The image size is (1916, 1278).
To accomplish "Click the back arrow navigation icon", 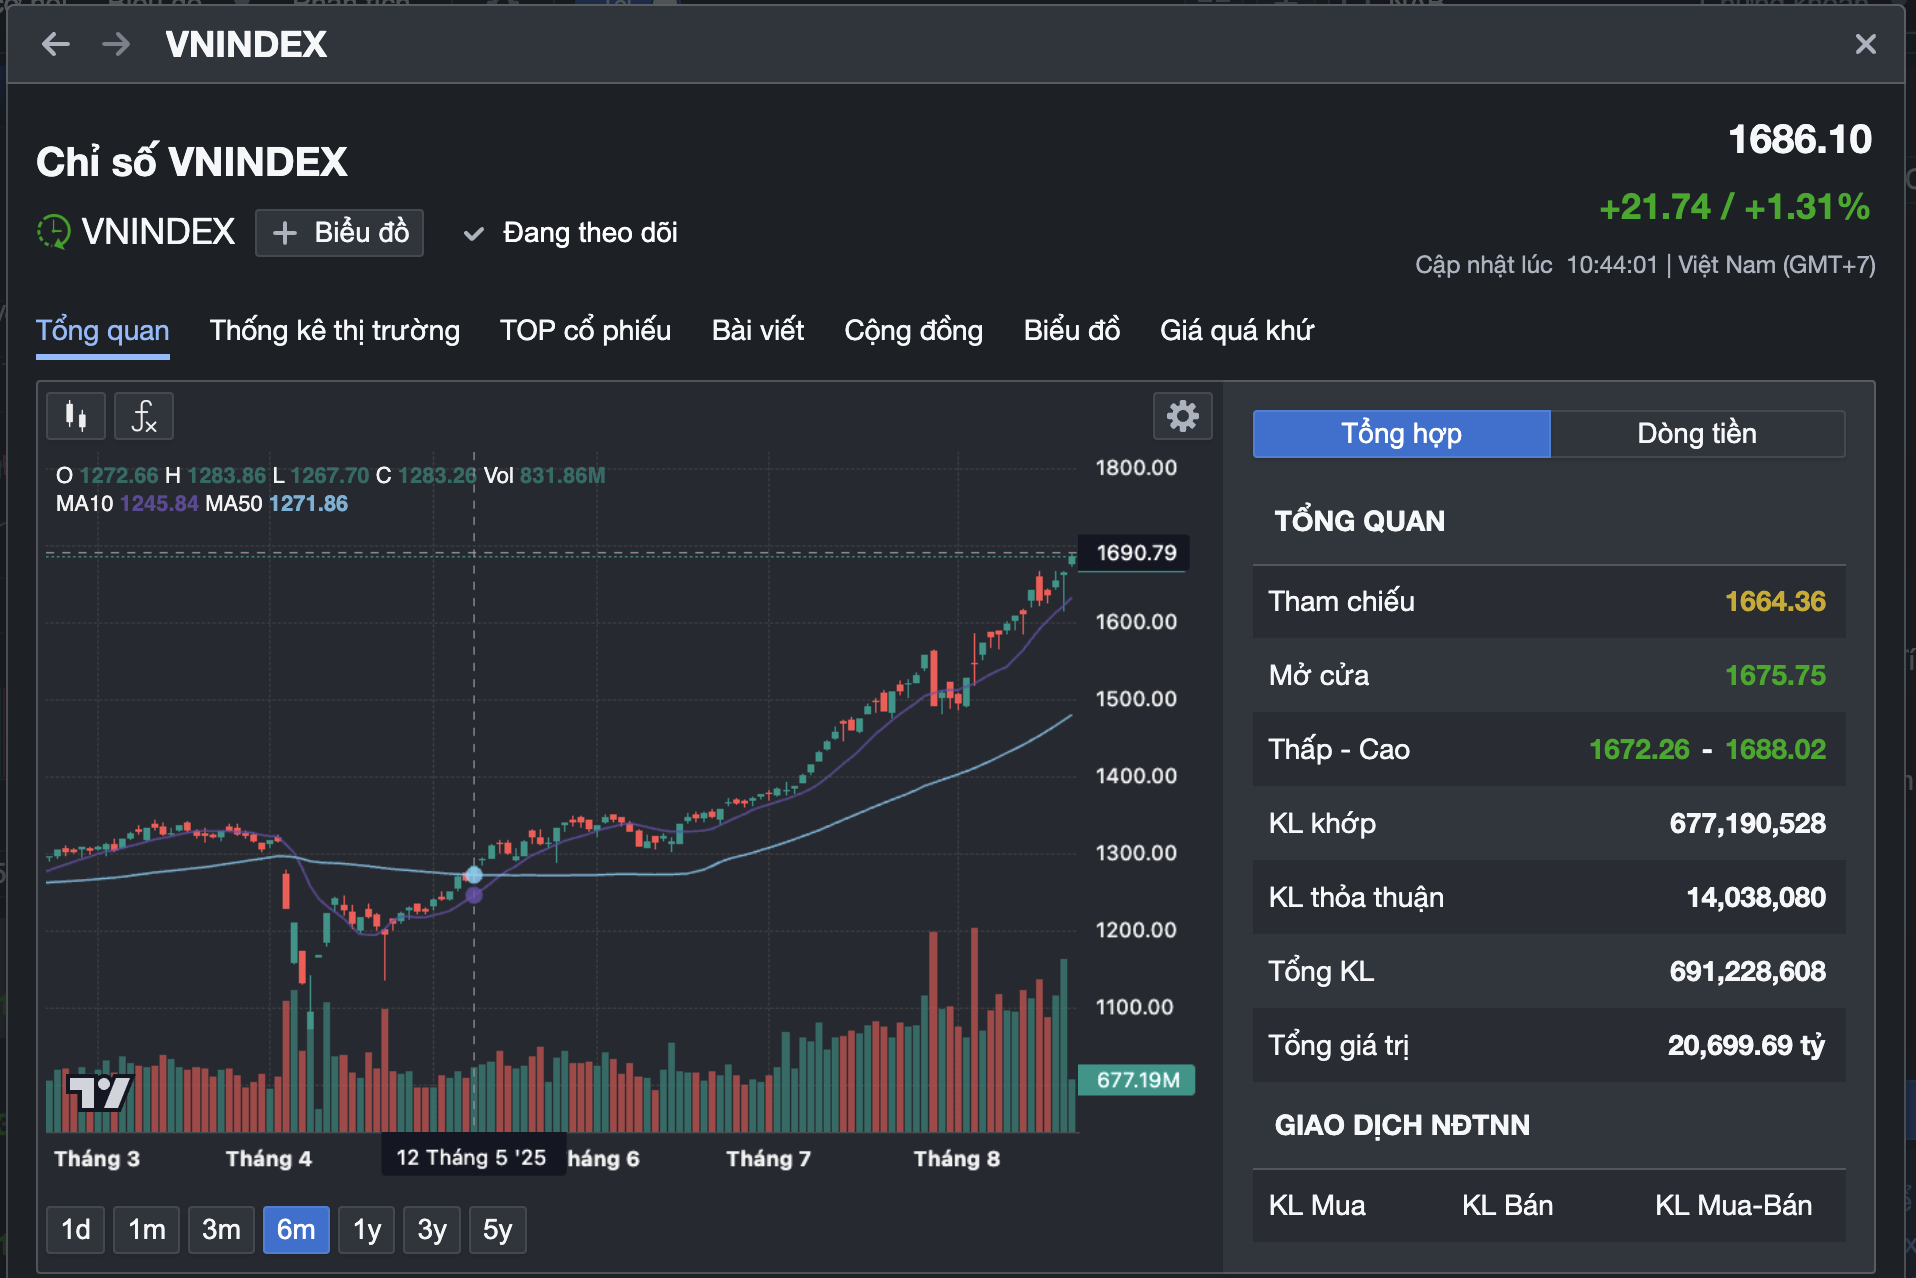I will tap(56, 44).
